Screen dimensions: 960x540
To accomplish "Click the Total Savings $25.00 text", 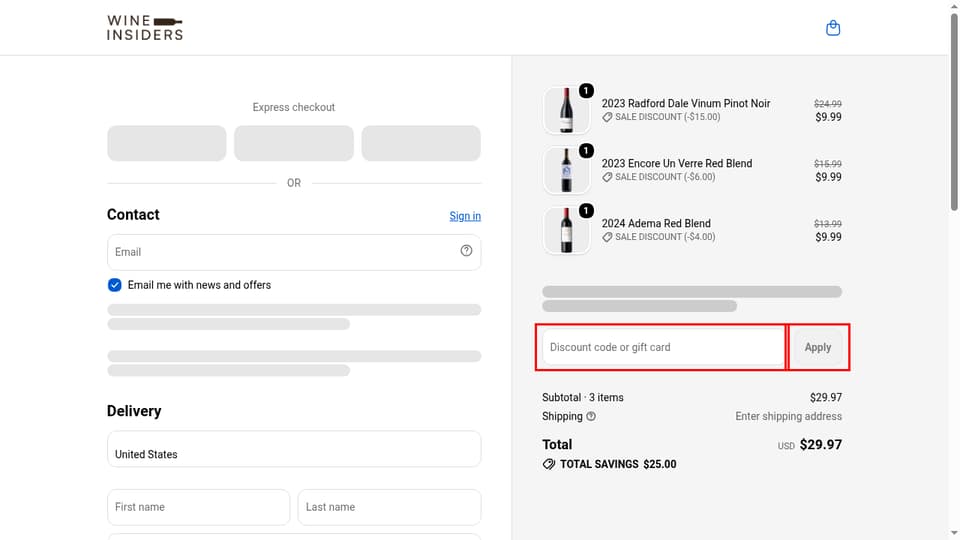I will click(618, 464).
